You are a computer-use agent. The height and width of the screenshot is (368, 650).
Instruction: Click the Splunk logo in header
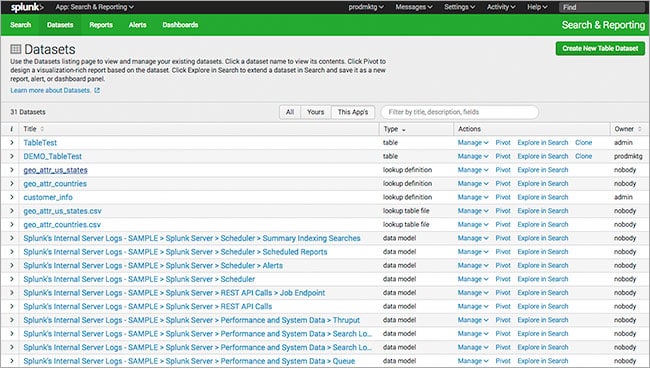point(27,7)
